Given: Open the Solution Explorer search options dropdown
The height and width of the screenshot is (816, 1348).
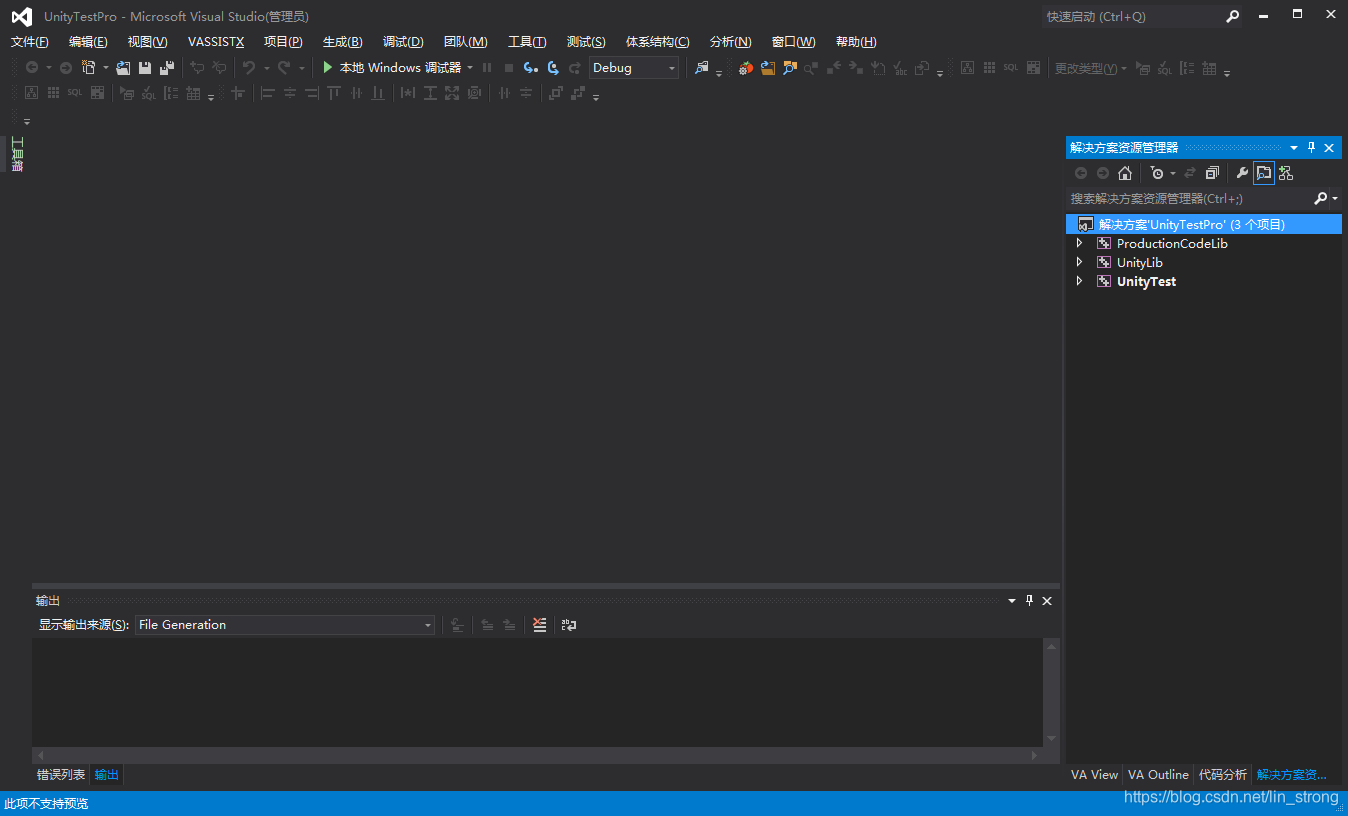Looking at the screenshot, I should pos(1335,199).
